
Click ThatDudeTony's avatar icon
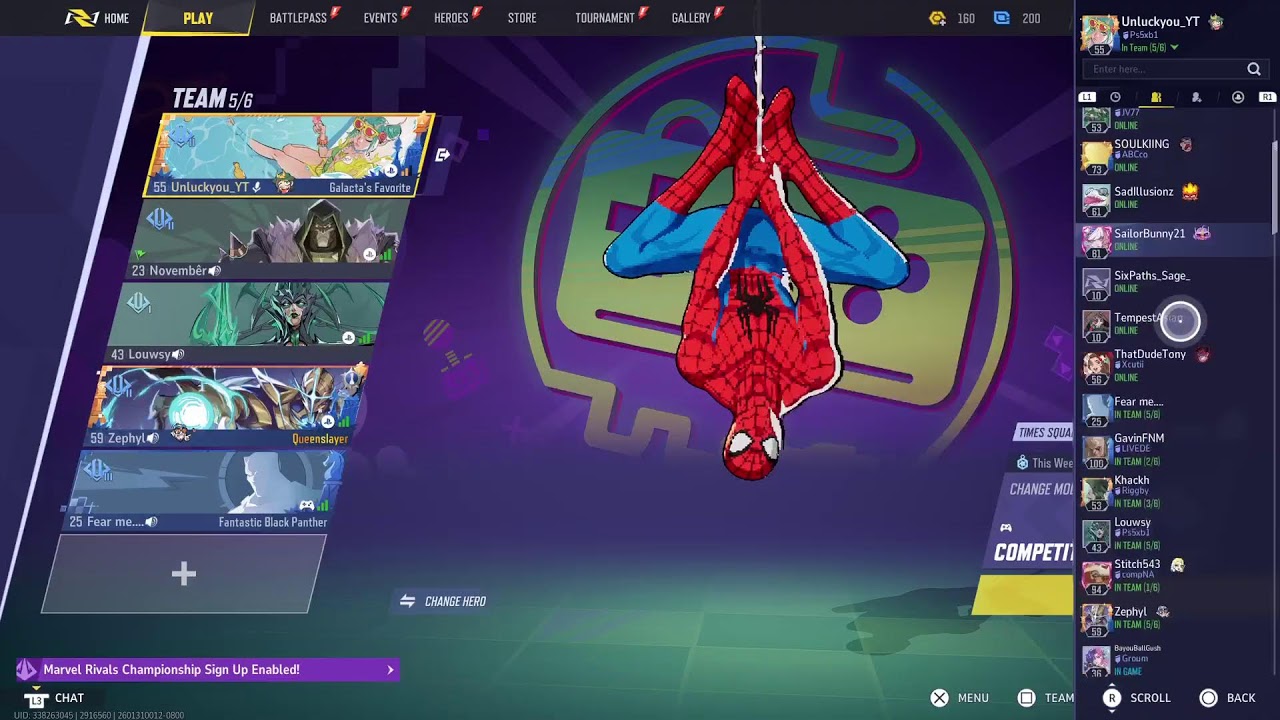[x=1097, y=366]
